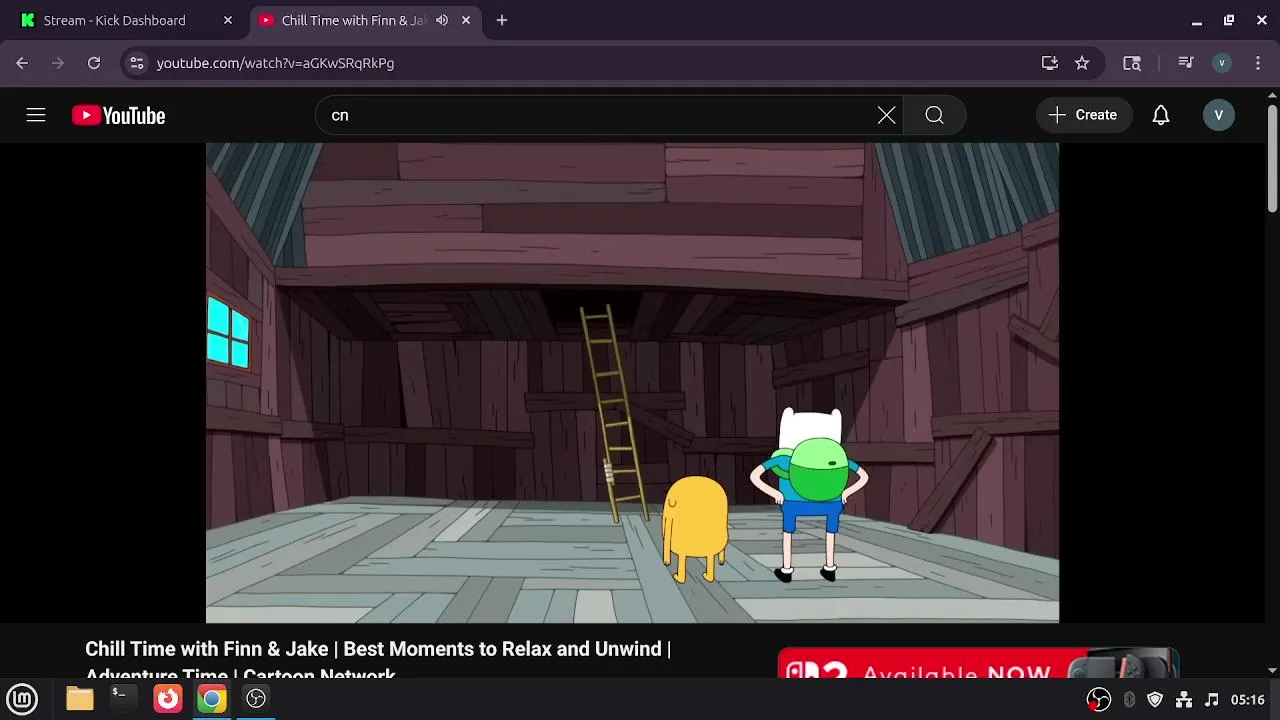Screen dimensions: 1280x720
Task: Clear the YouTube search query
Action: coord(886,115)
